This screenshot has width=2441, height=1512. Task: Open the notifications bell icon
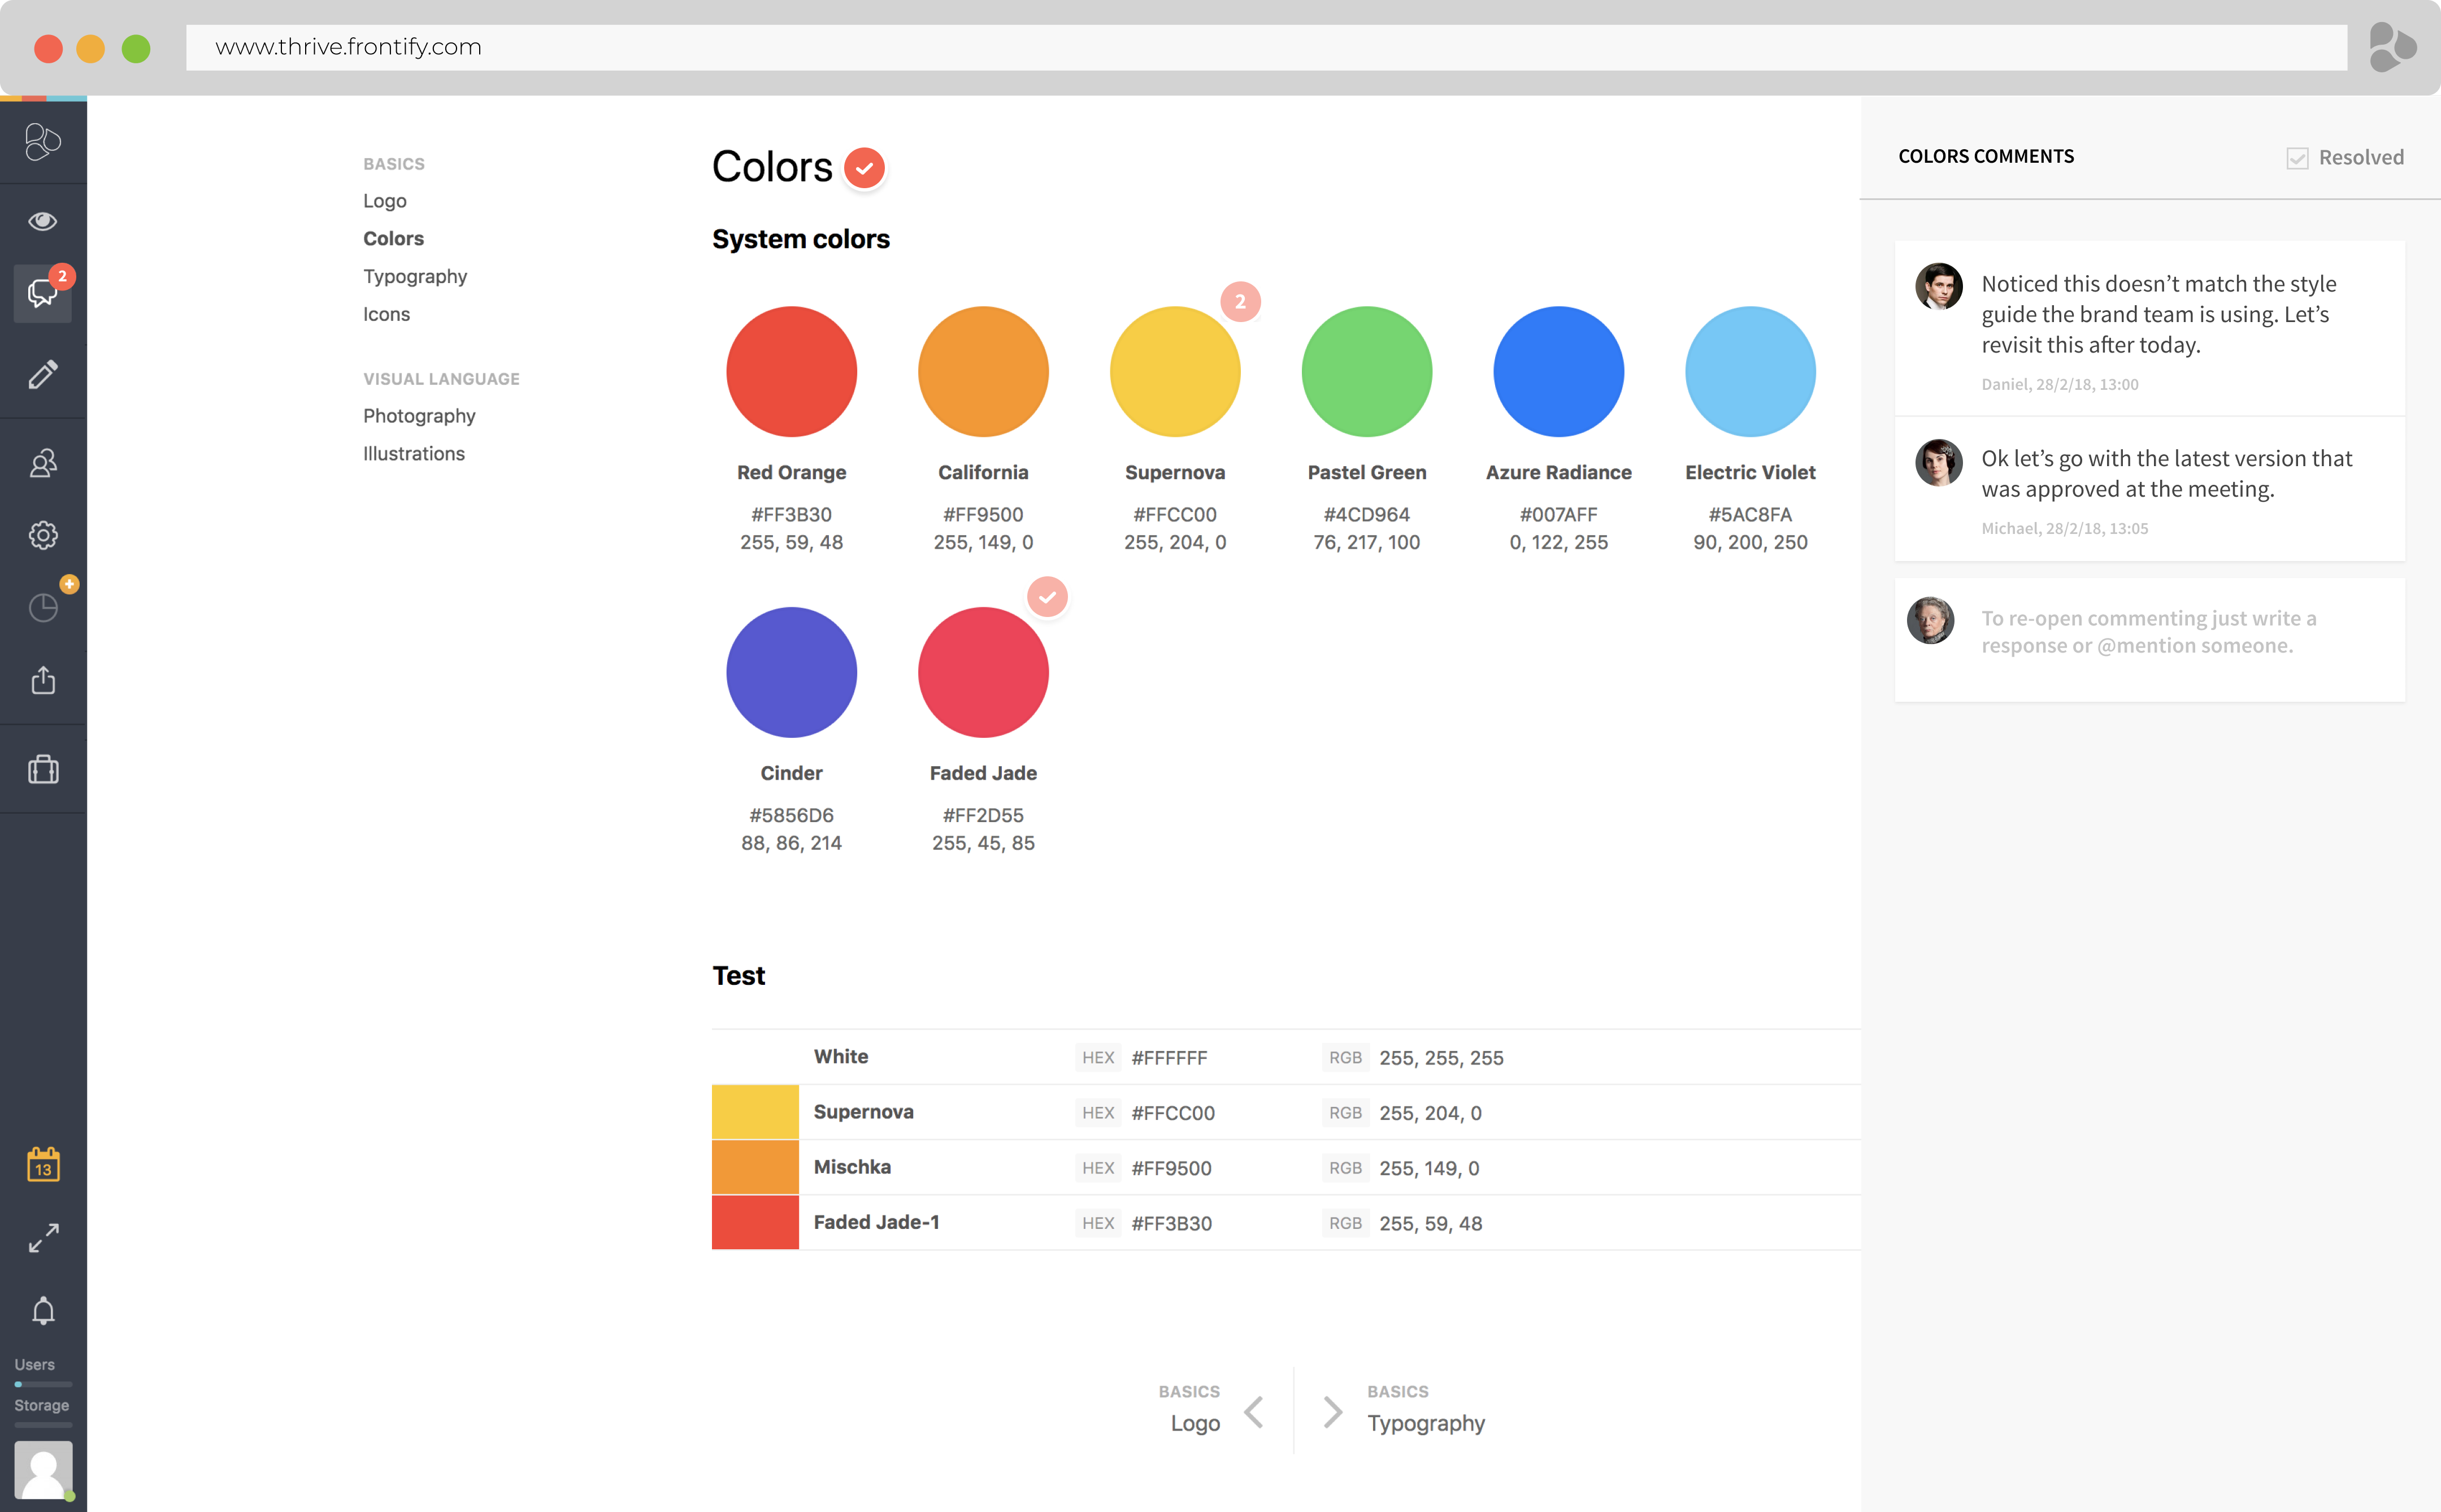point(43,1311)
